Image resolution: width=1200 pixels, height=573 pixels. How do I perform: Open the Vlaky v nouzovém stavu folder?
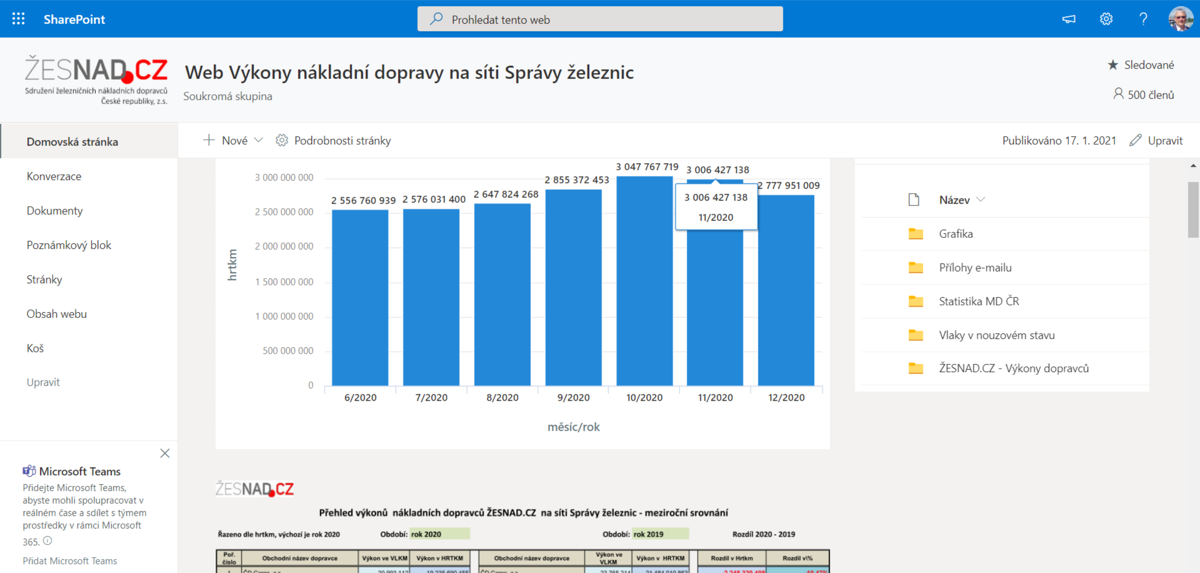(997, 335)
